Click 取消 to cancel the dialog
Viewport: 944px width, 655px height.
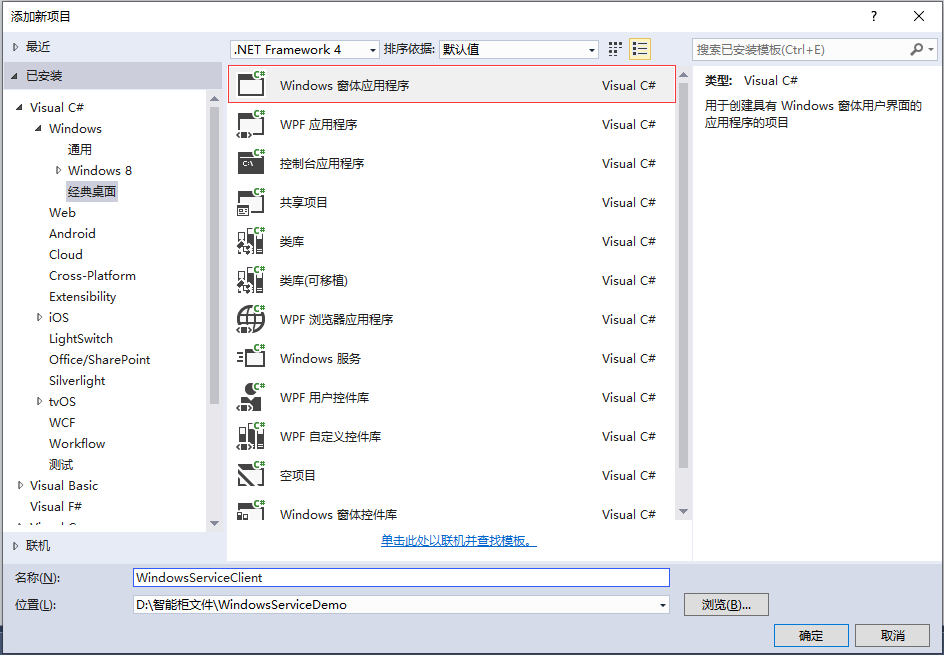click(892, 635)
